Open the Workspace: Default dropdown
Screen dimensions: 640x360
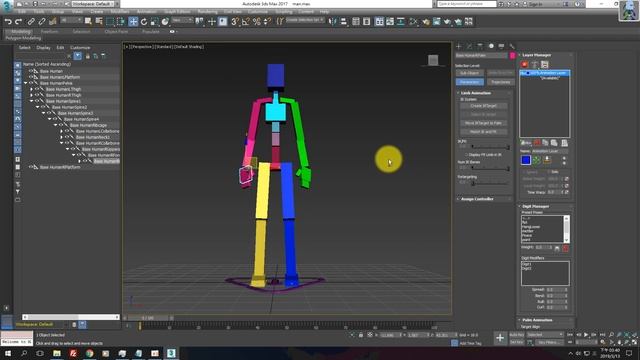95,4
